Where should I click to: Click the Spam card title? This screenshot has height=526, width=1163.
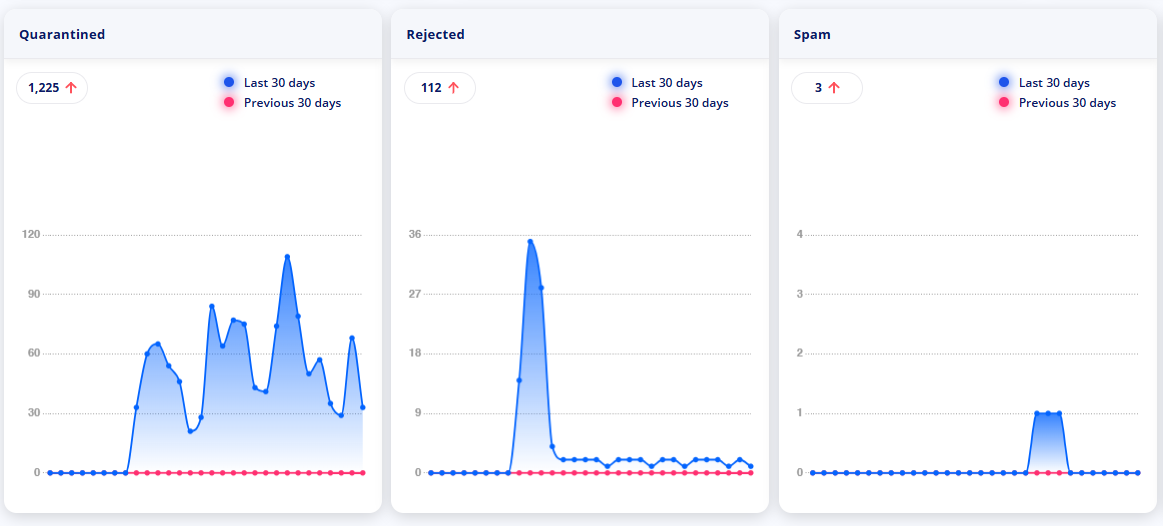[x=811, y=34]
